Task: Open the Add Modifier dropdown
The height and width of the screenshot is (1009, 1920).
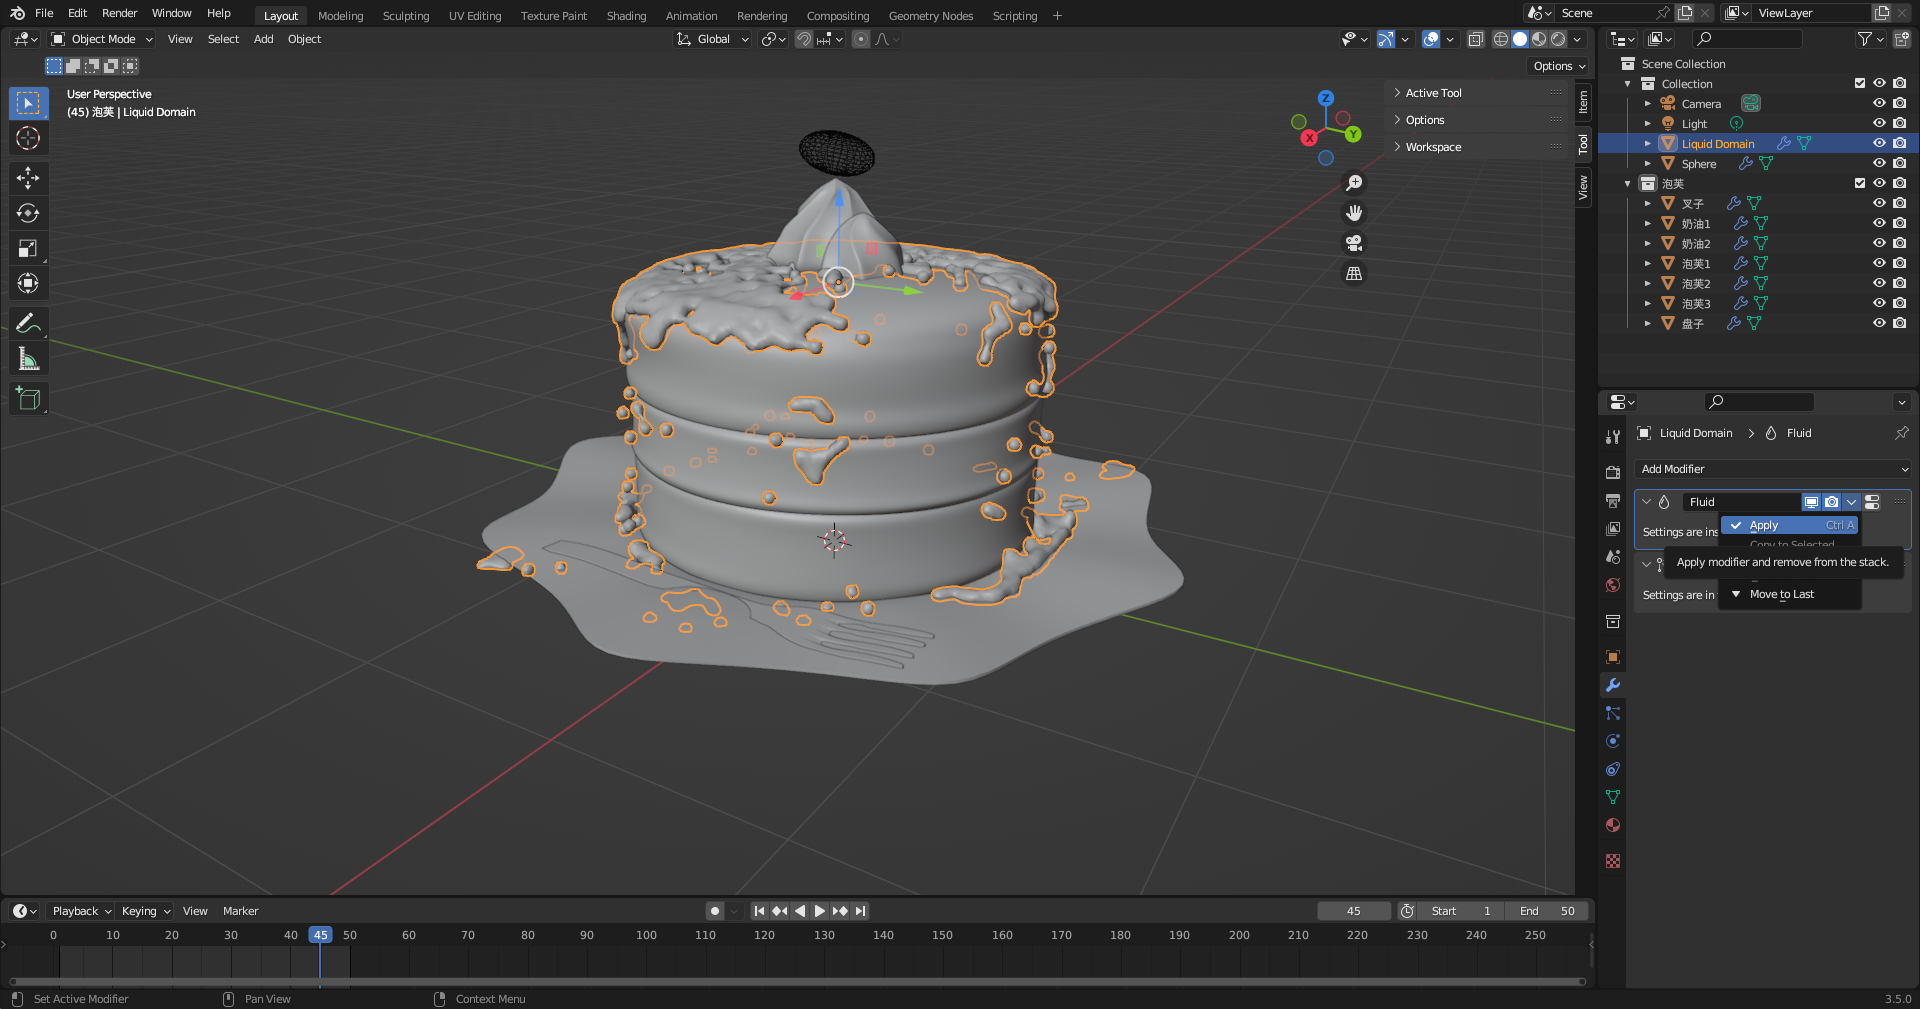Action: click(1773, 469)
